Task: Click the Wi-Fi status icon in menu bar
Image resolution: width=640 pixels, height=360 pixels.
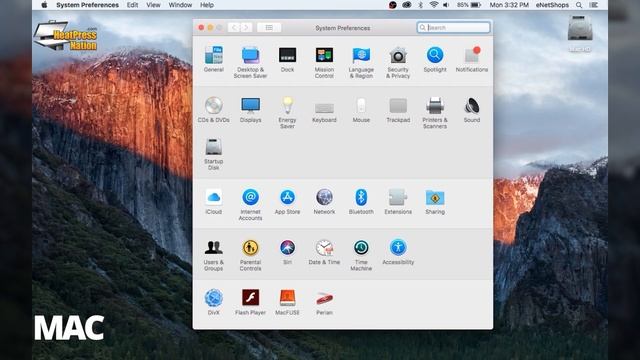Action: (433, 5)
